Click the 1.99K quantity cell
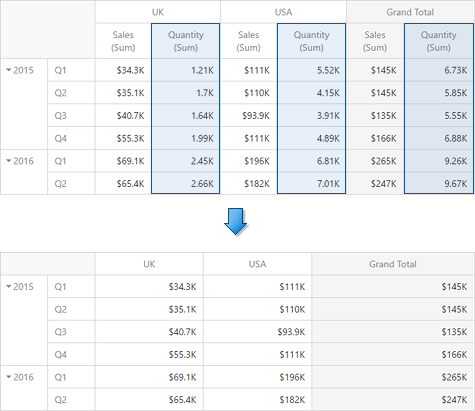 click(x=185, y=138)
